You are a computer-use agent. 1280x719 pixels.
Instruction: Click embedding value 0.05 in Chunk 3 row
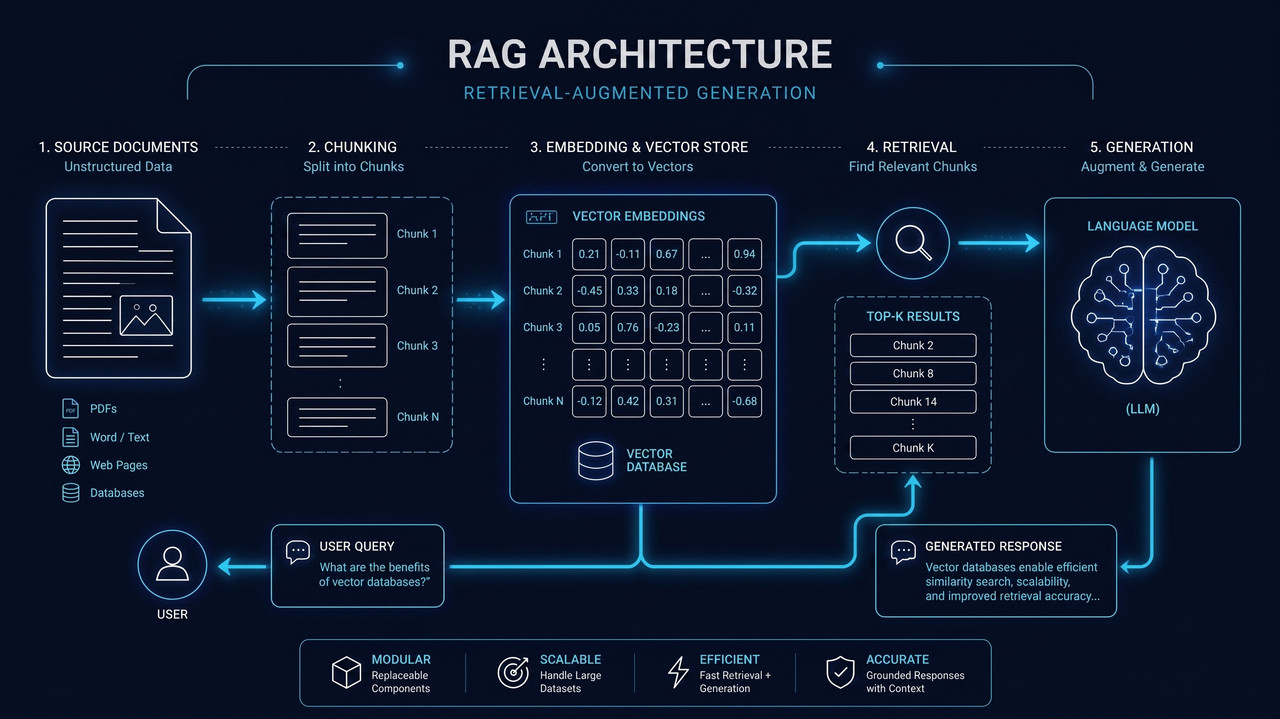(589, 327)
